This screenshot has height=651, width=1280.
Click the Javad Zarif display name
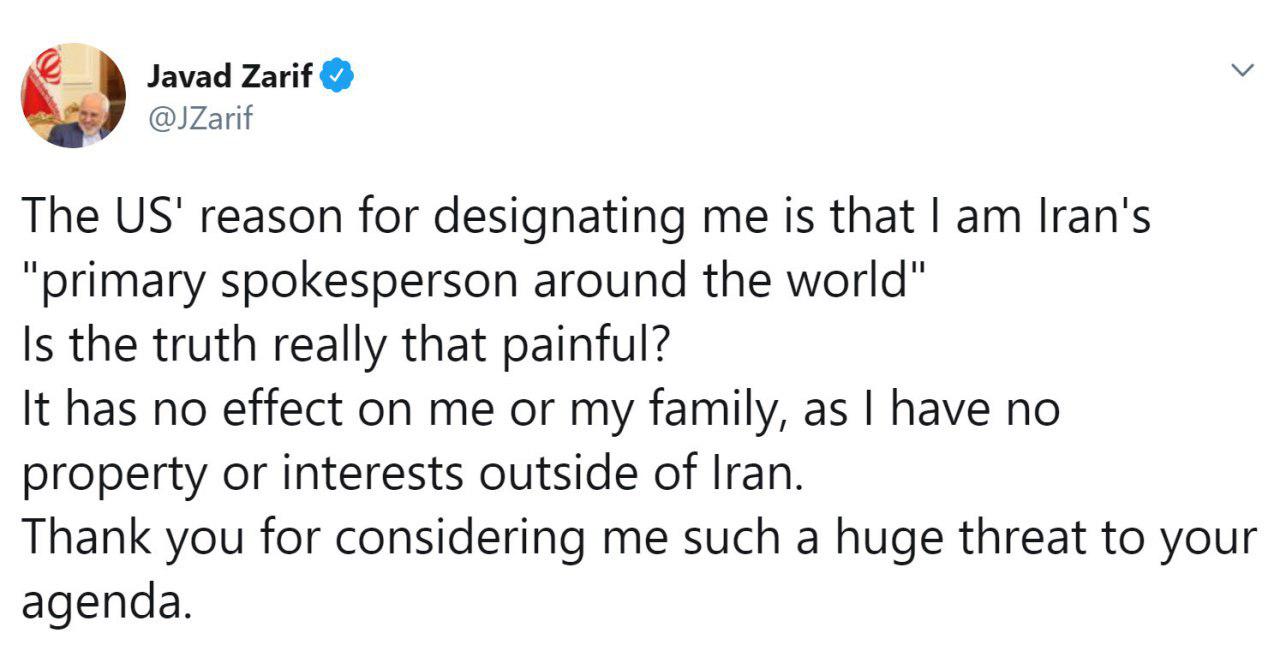(x=230, y=76)
